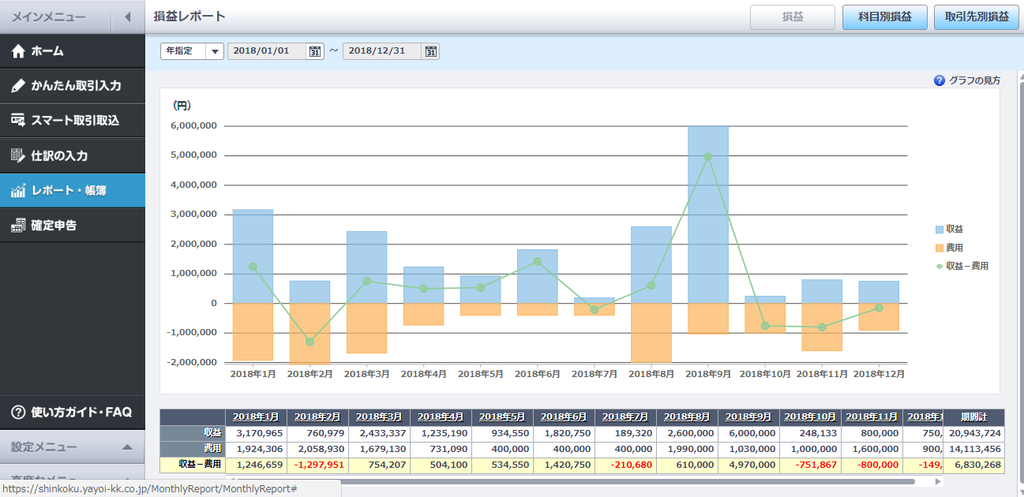Click the profit cell 4,970,000

749,465
